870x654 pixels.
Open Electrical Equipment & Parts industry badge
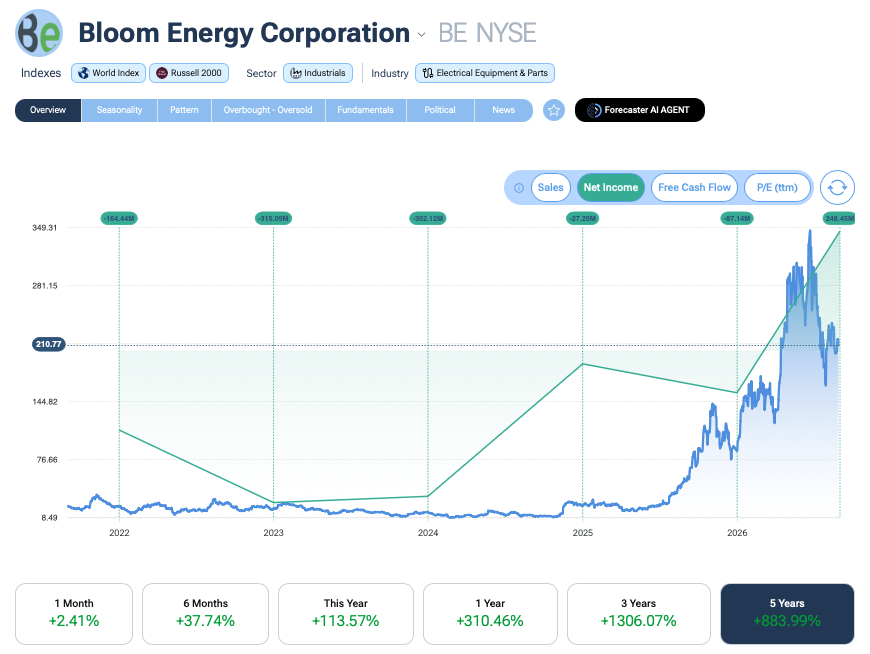485,73
